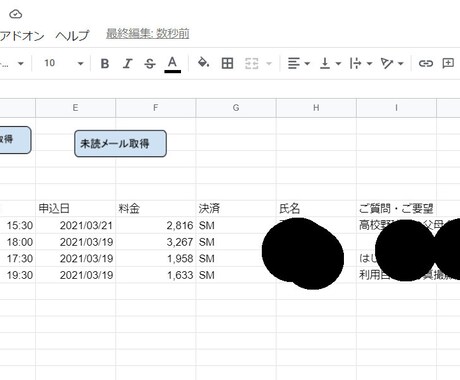Viewport: 460px width, 380px height.
Task: Select column E header
Action: pyautogui.click(x=76, y=108)
